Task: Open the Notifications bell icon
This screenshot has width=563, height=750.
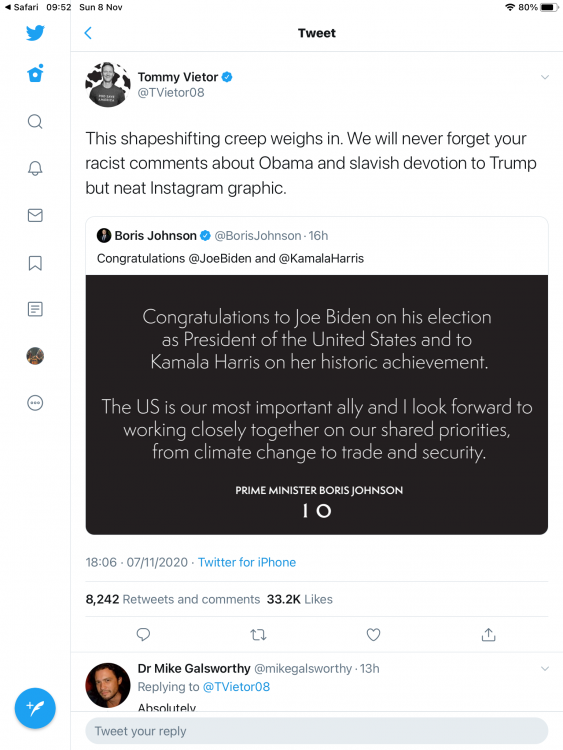Action: pos(35,168)
